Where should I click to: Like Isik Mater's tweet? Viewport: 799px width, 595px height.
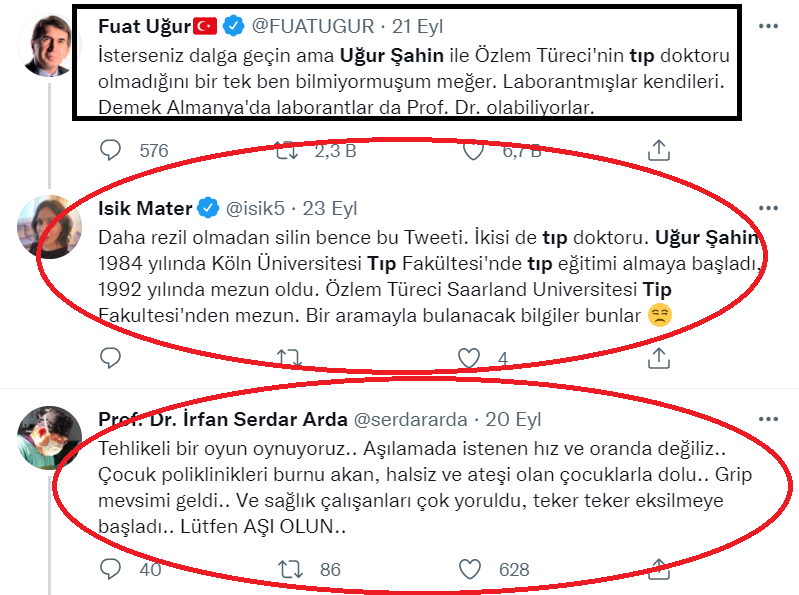pyautogui.click(x=469, y=358)
